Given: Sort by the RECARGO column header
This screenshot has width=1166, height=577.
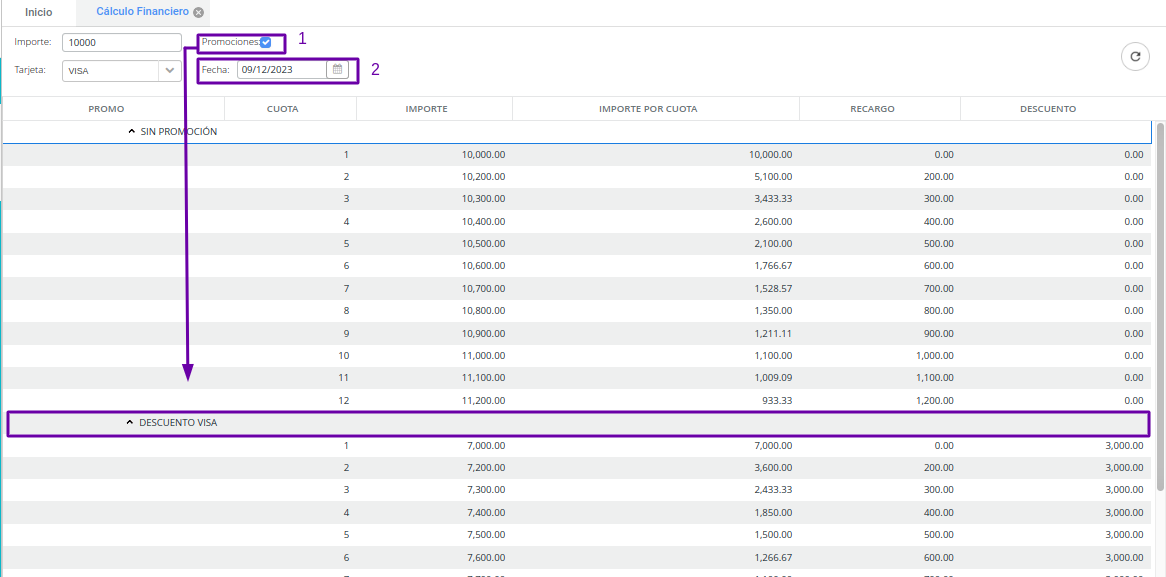Looking at the screenshot, I should [872, 109].
